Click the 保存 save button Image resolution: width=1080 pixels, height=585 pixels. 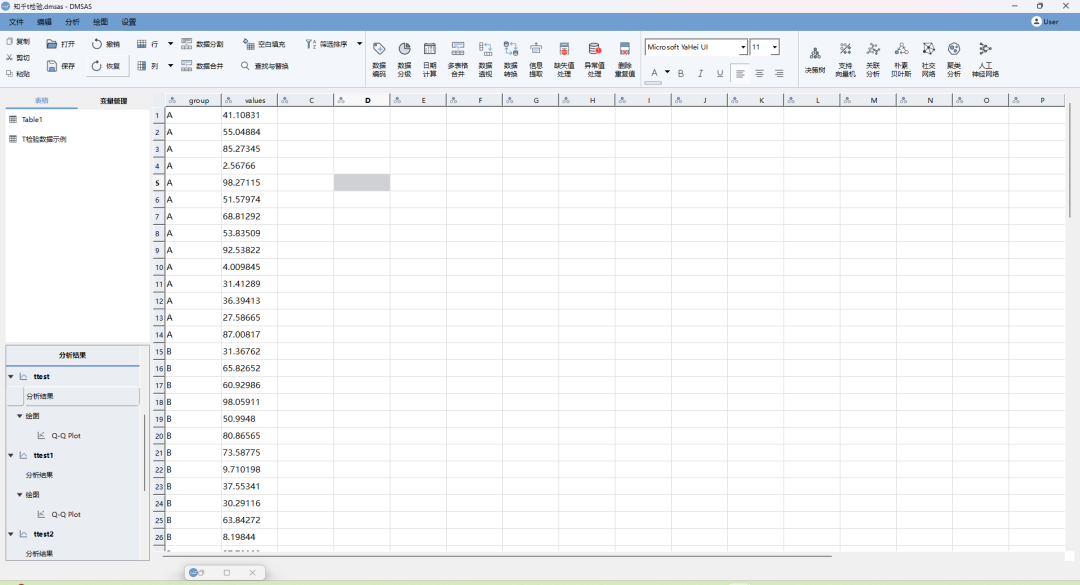[x=61, y=66]
